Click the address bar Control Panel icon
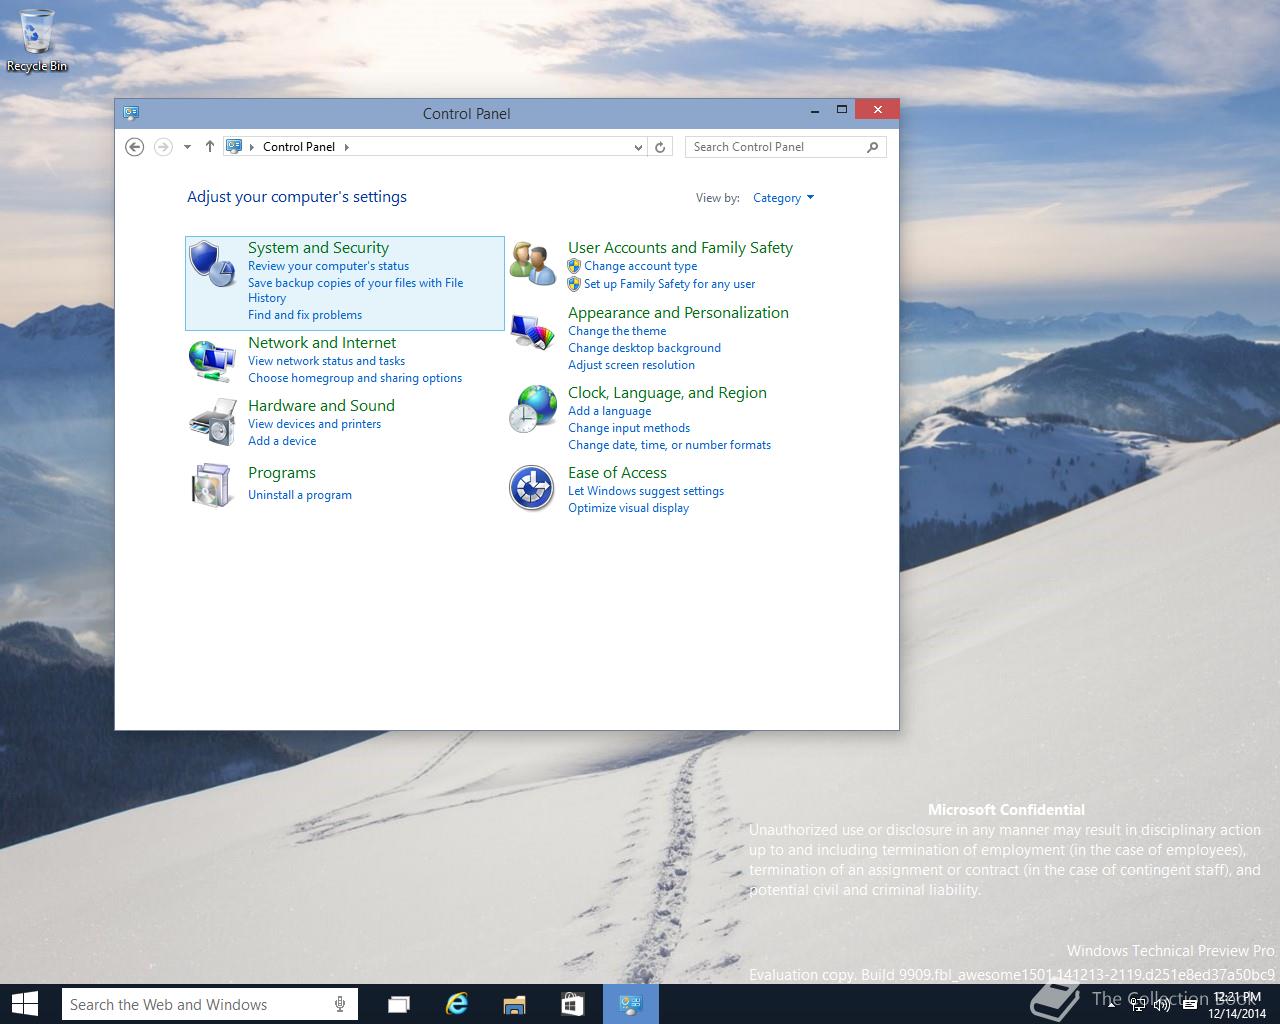The height and width of the screenshot is (1024, 1280). [x=234, y=147]
